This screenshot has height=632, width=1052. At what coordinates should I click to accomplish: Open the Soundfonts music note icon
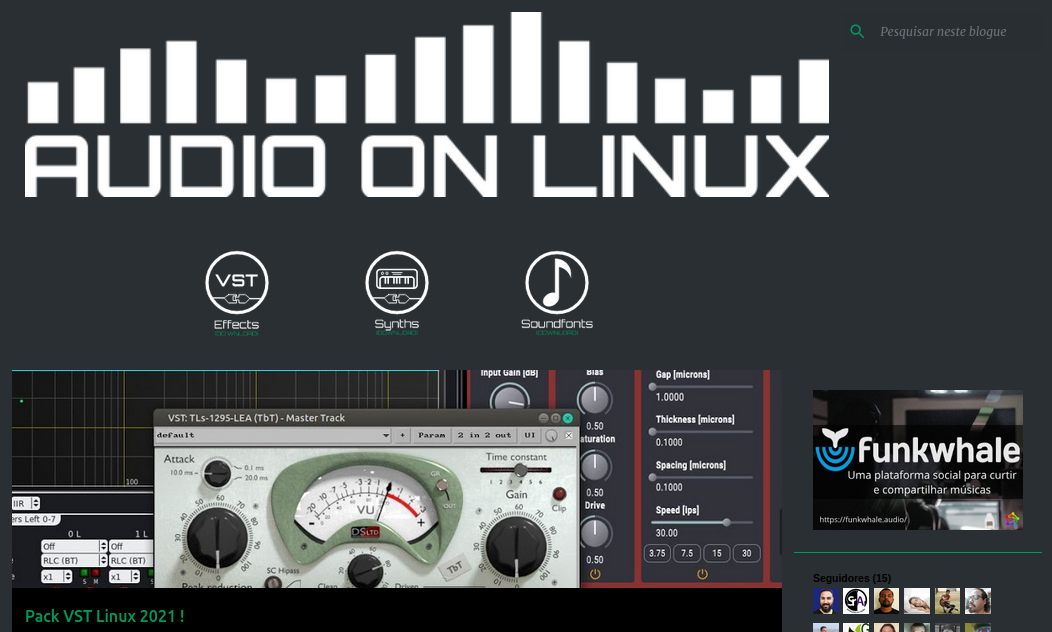coord(557,293)
